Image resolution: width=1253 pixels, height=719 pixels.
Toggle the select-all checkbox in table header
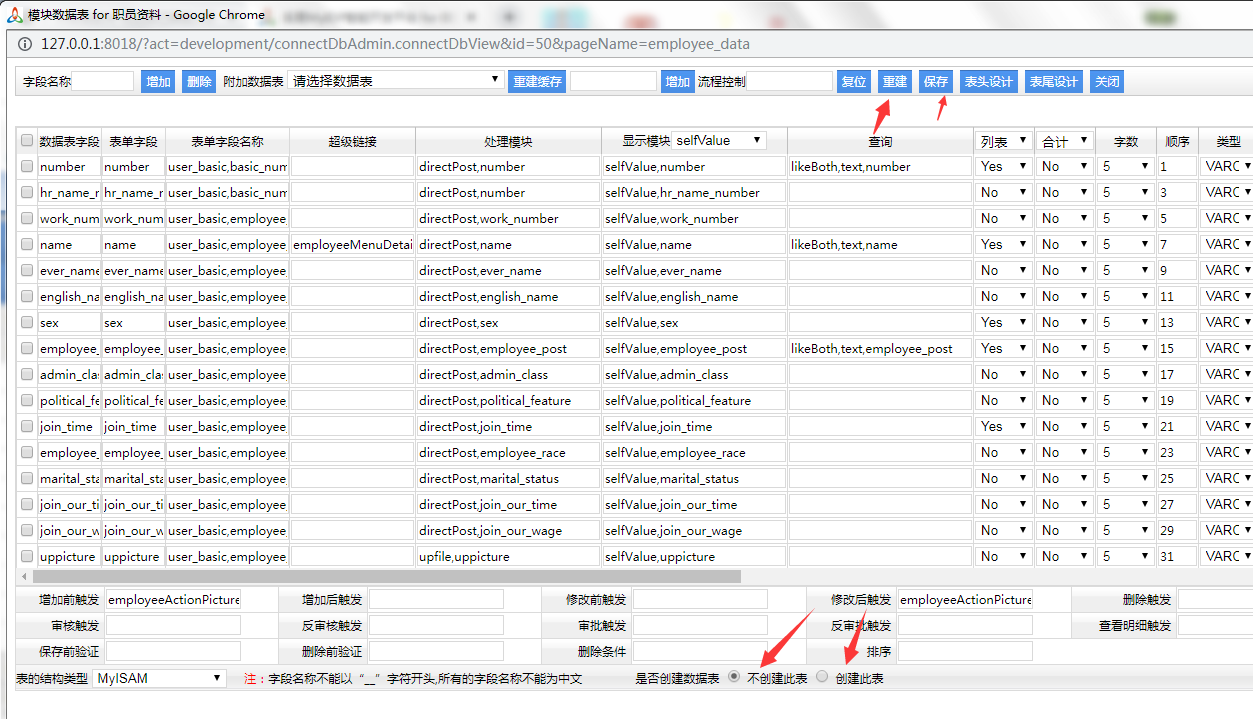(27, 141)
